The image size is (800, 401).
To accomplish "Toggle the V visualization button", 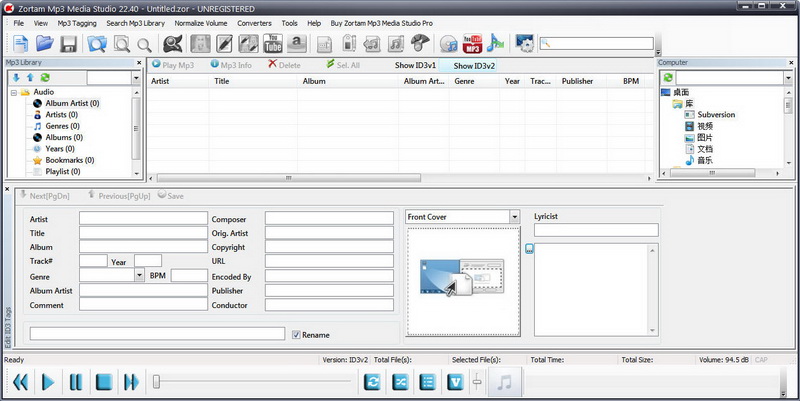I will coord(455,382).
